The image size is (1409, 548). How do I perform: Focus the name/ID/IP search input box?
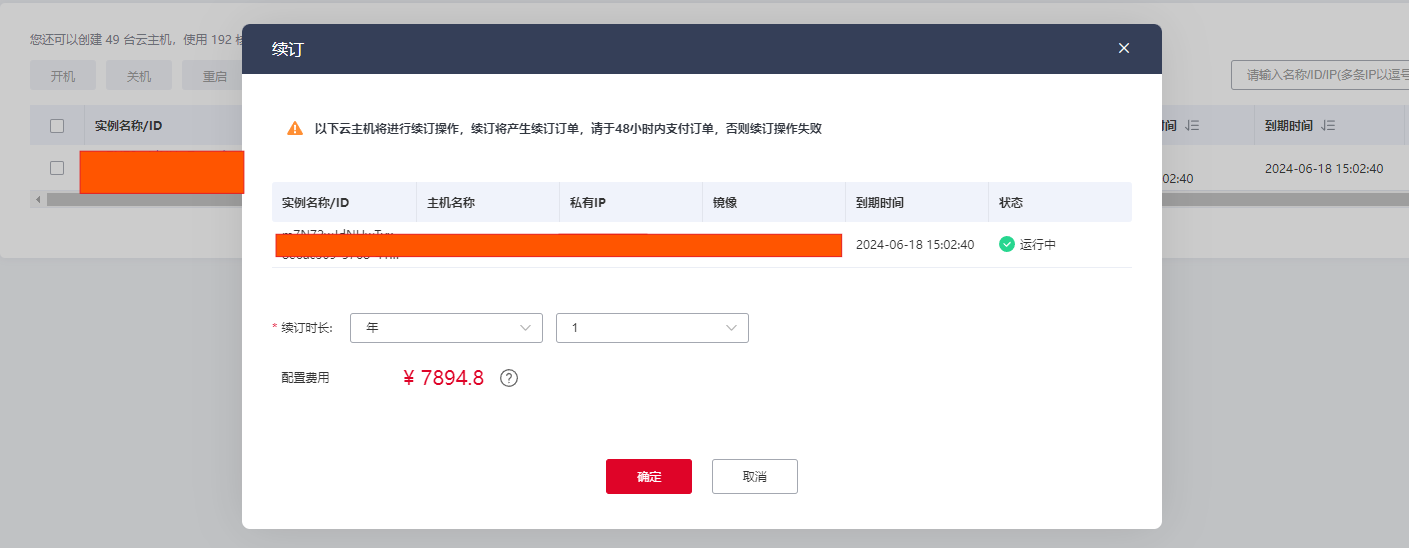[1319, 75]
